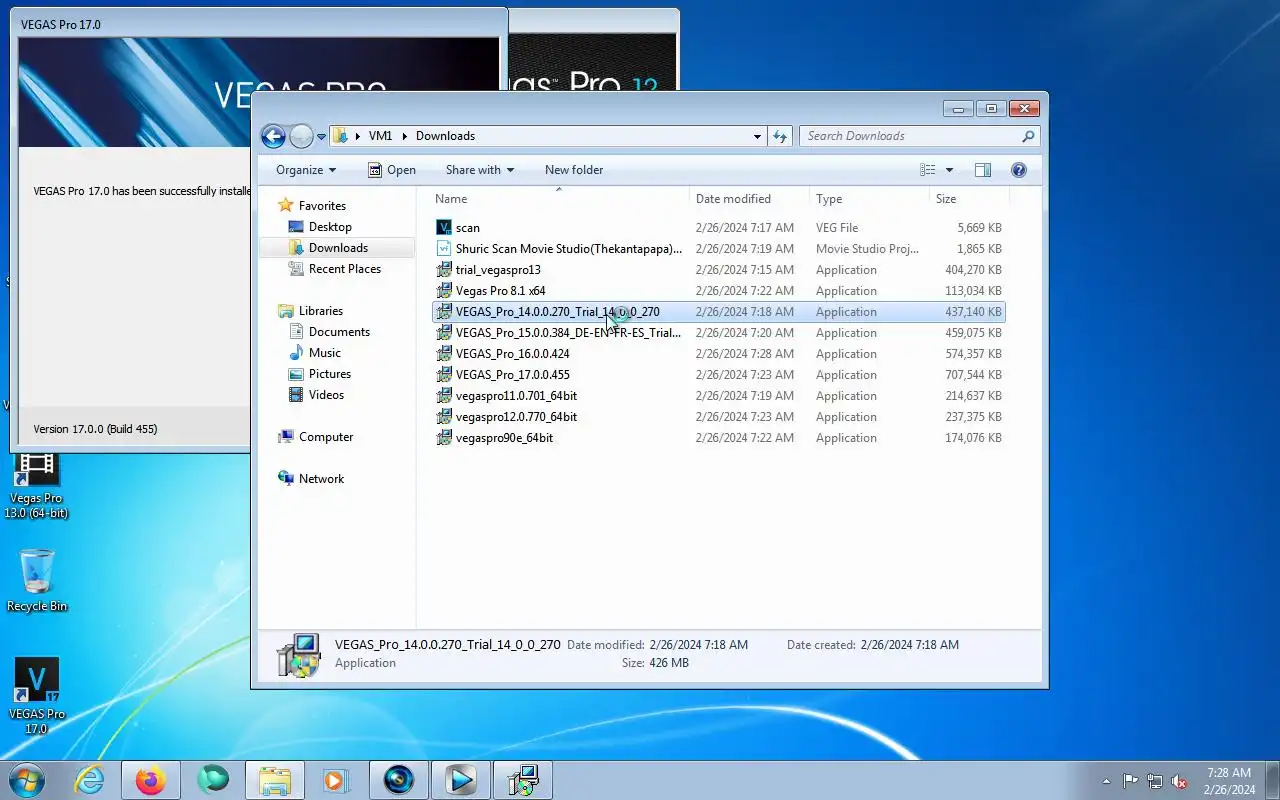Open Action Center flag in tray
The image size is (1280, 800).
click(x=1130, y=781)
